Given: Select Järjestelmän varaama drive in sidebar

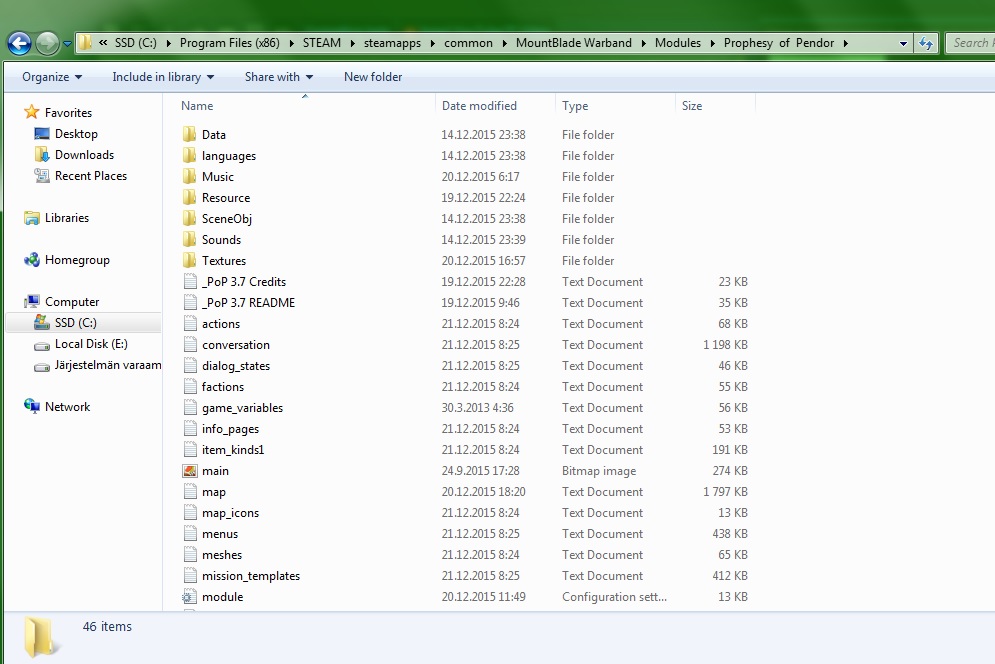Looking at the screenshot, I should 107,364.
